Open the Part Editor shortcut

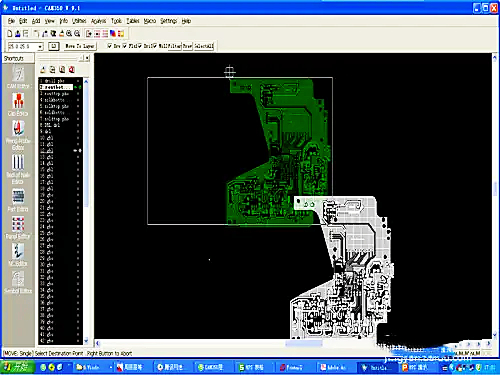tap(18, 200)
